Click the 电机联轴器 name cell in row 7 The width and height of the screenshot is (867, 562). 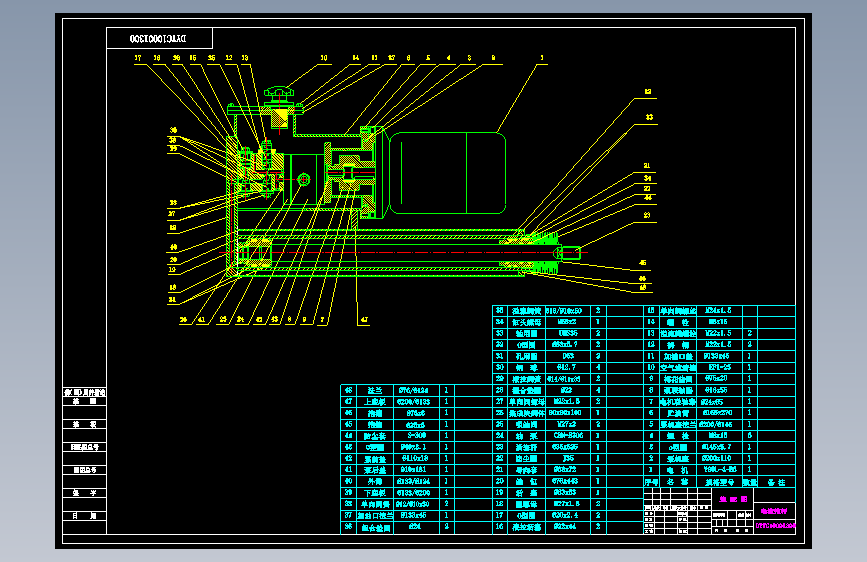pos(677,402)
